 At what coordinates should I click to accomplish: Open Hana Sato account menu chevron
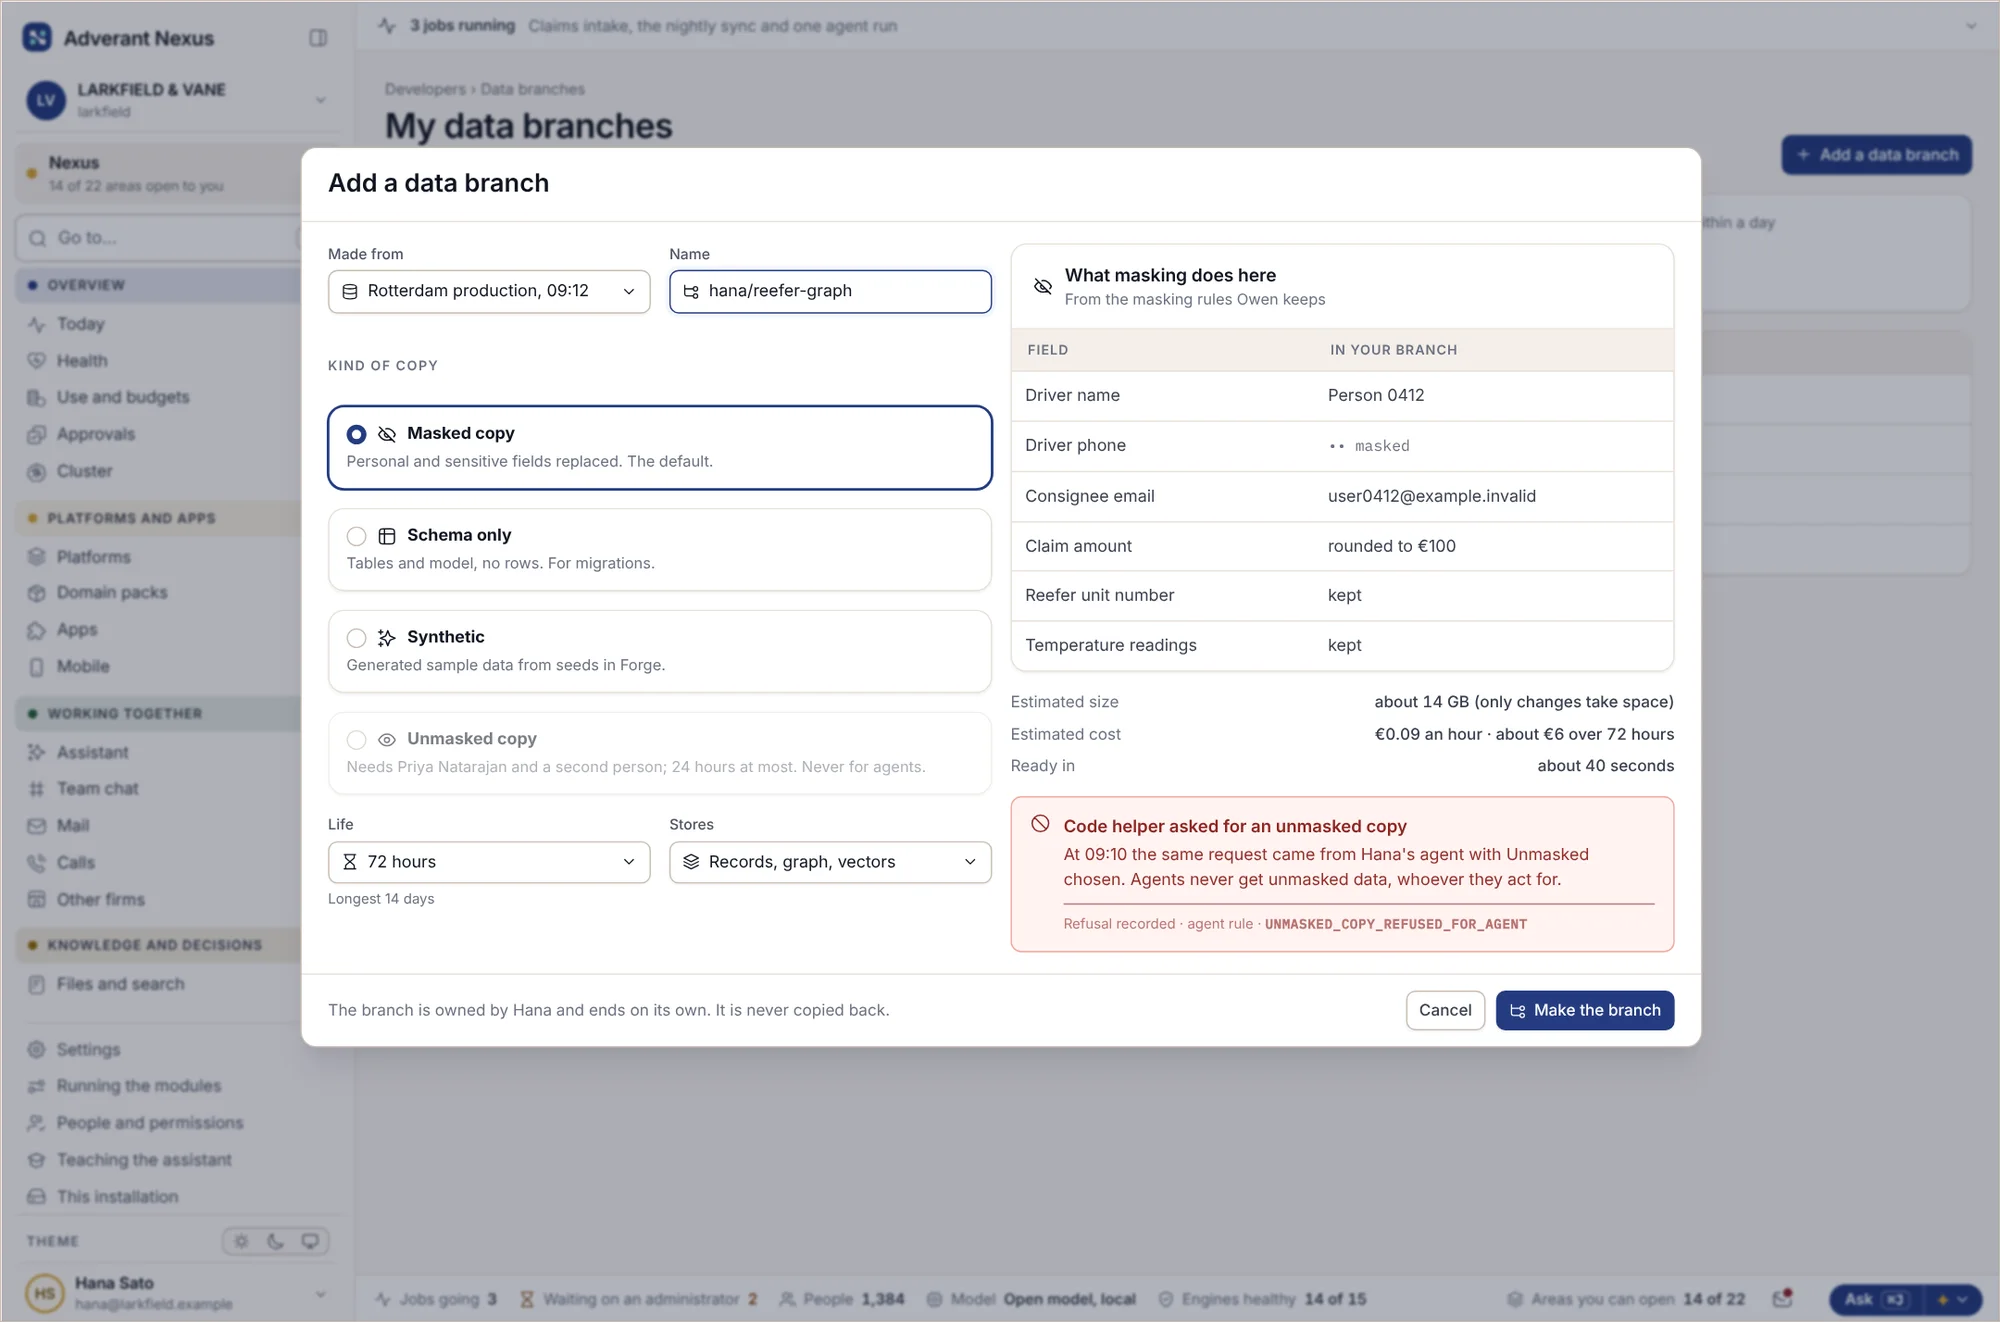(x=320, y=1294)
